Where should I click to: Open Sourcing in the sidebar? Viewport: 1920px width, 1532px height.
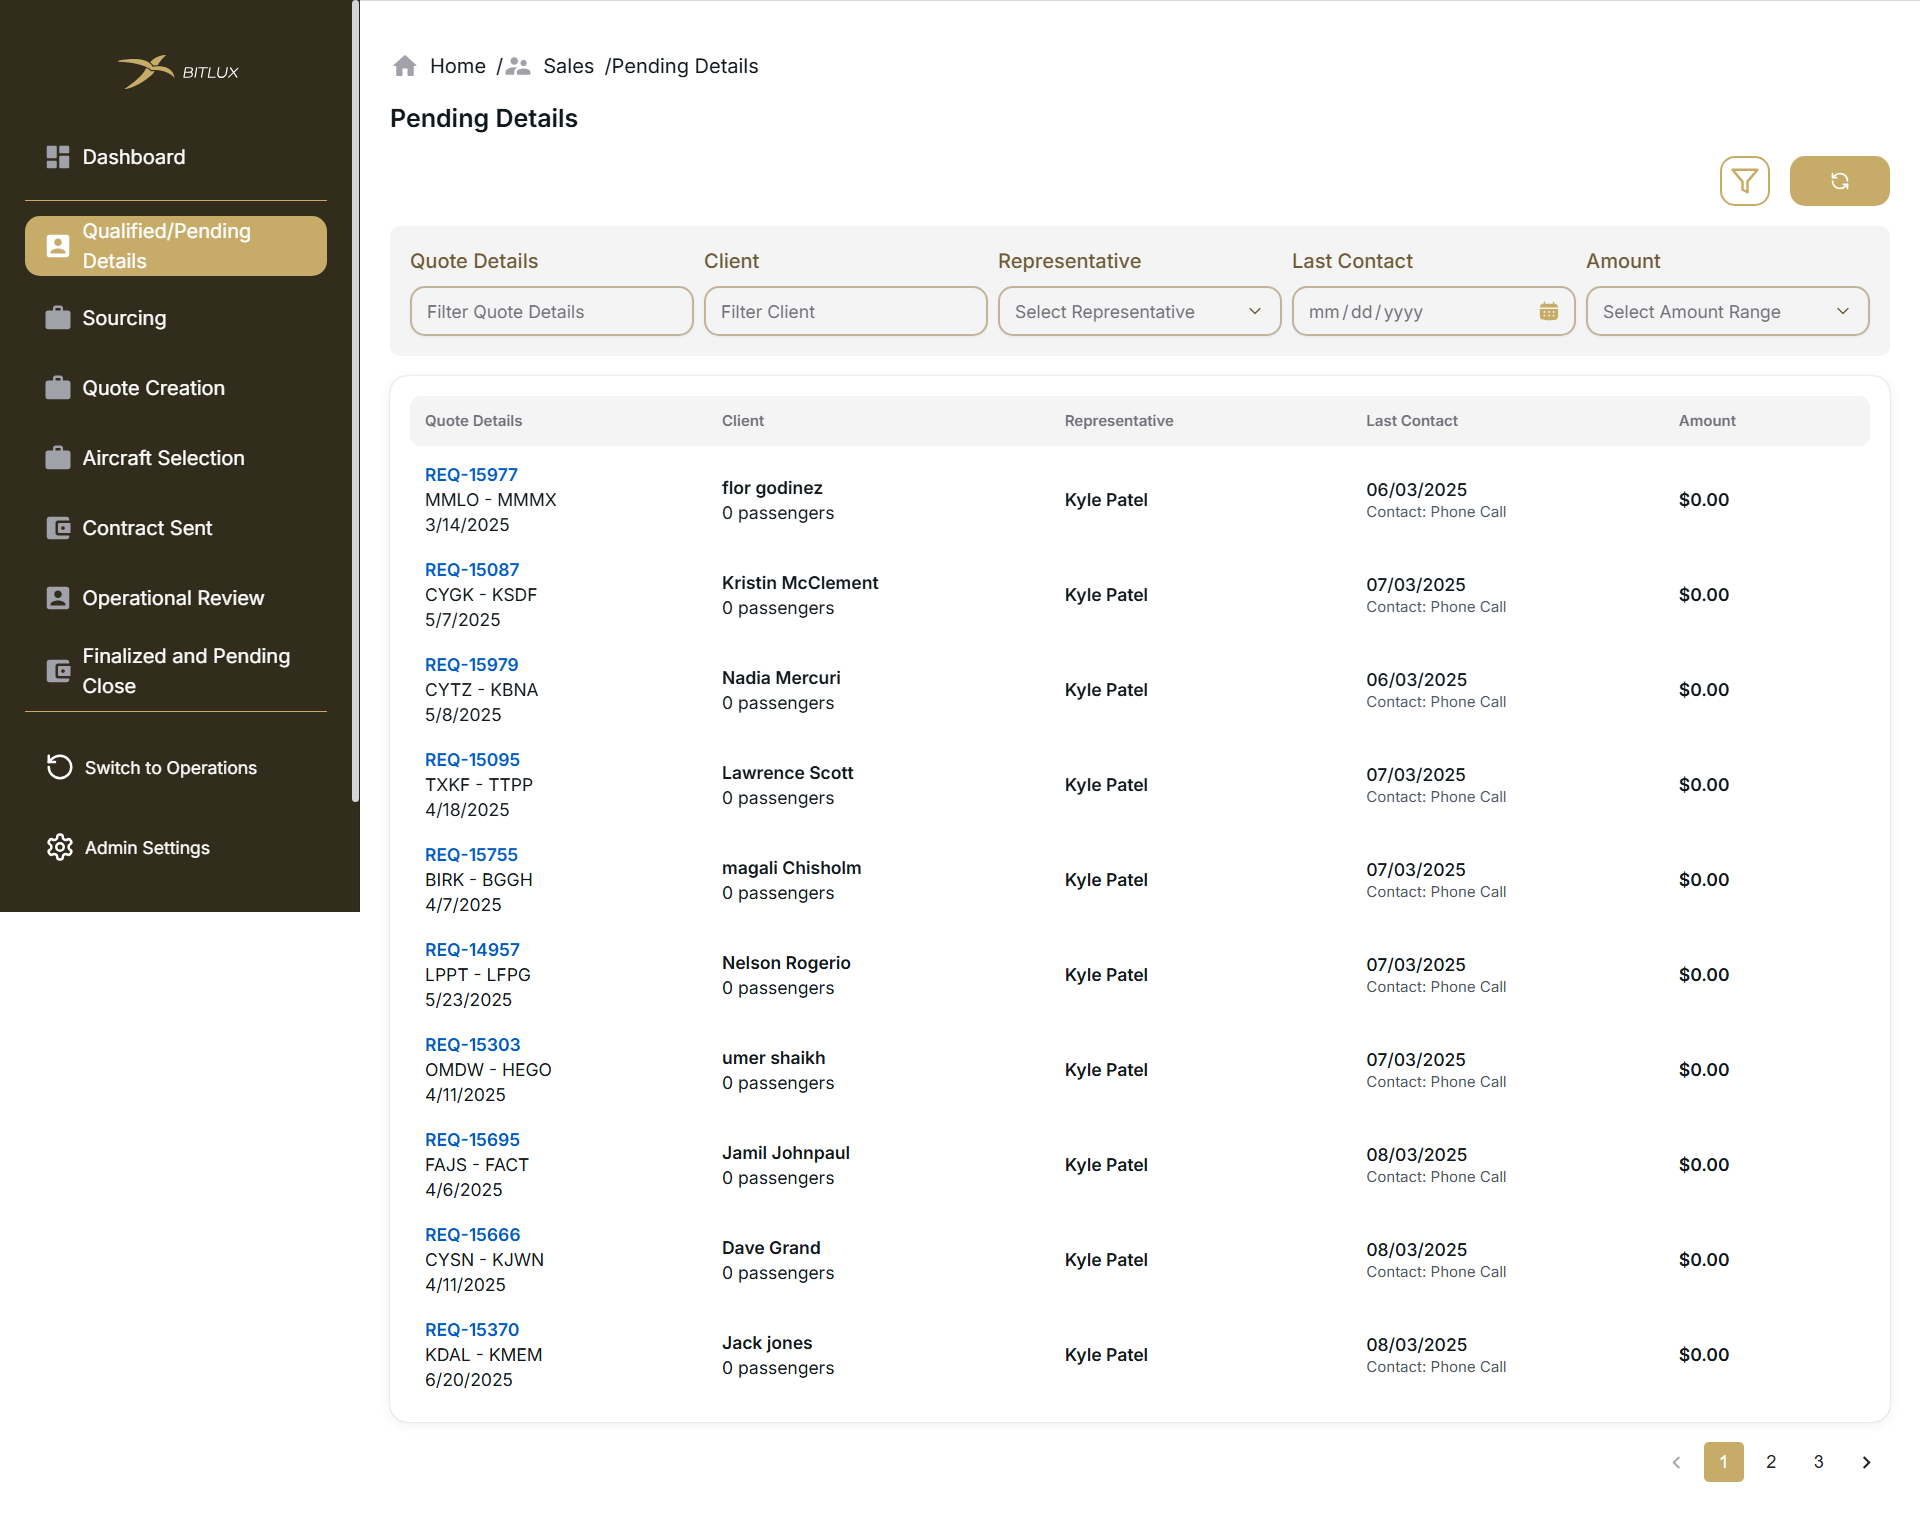pos(124,318)
